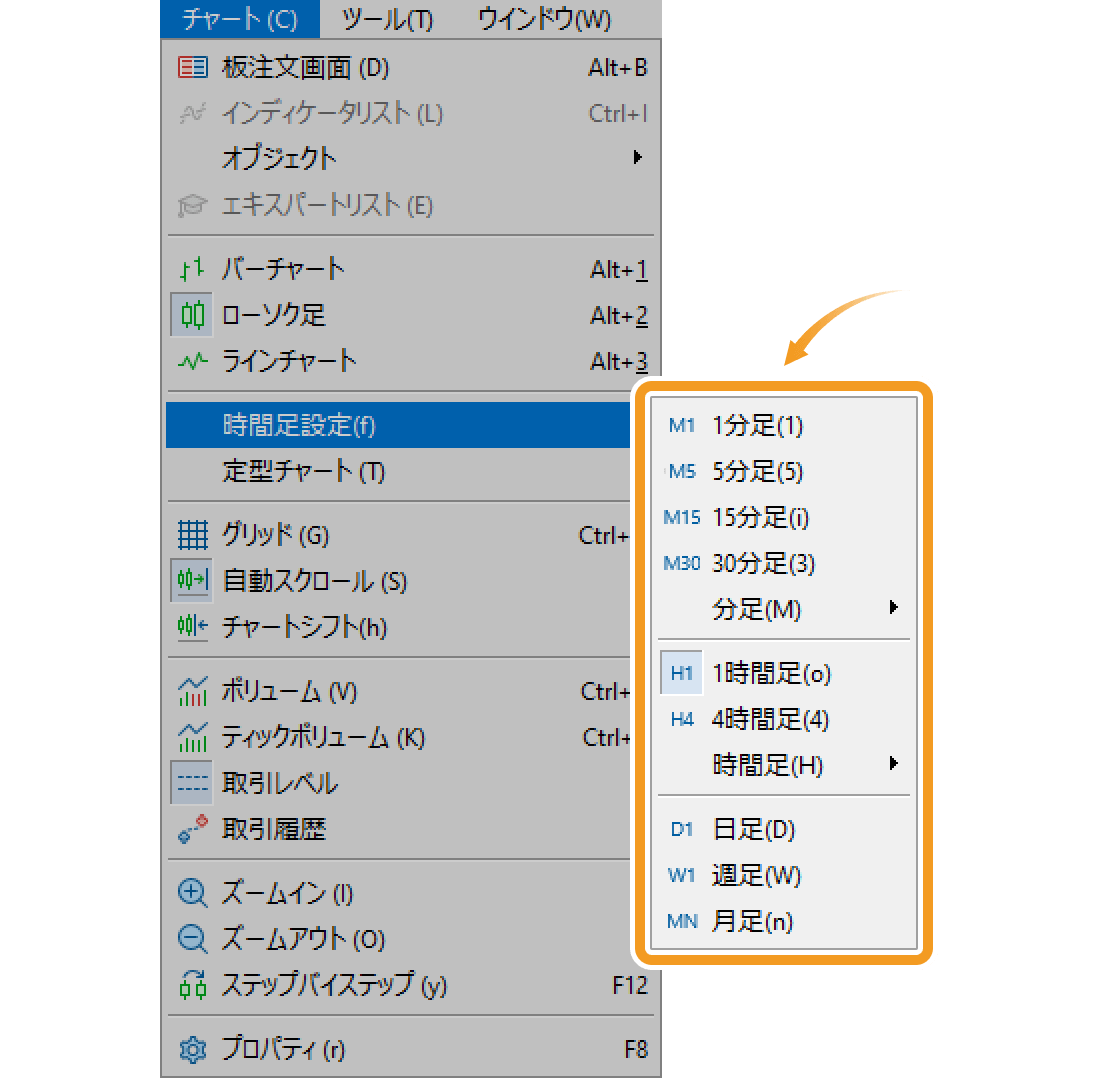
Task: Open プロパティ (r)
Action: (411, 1049)
